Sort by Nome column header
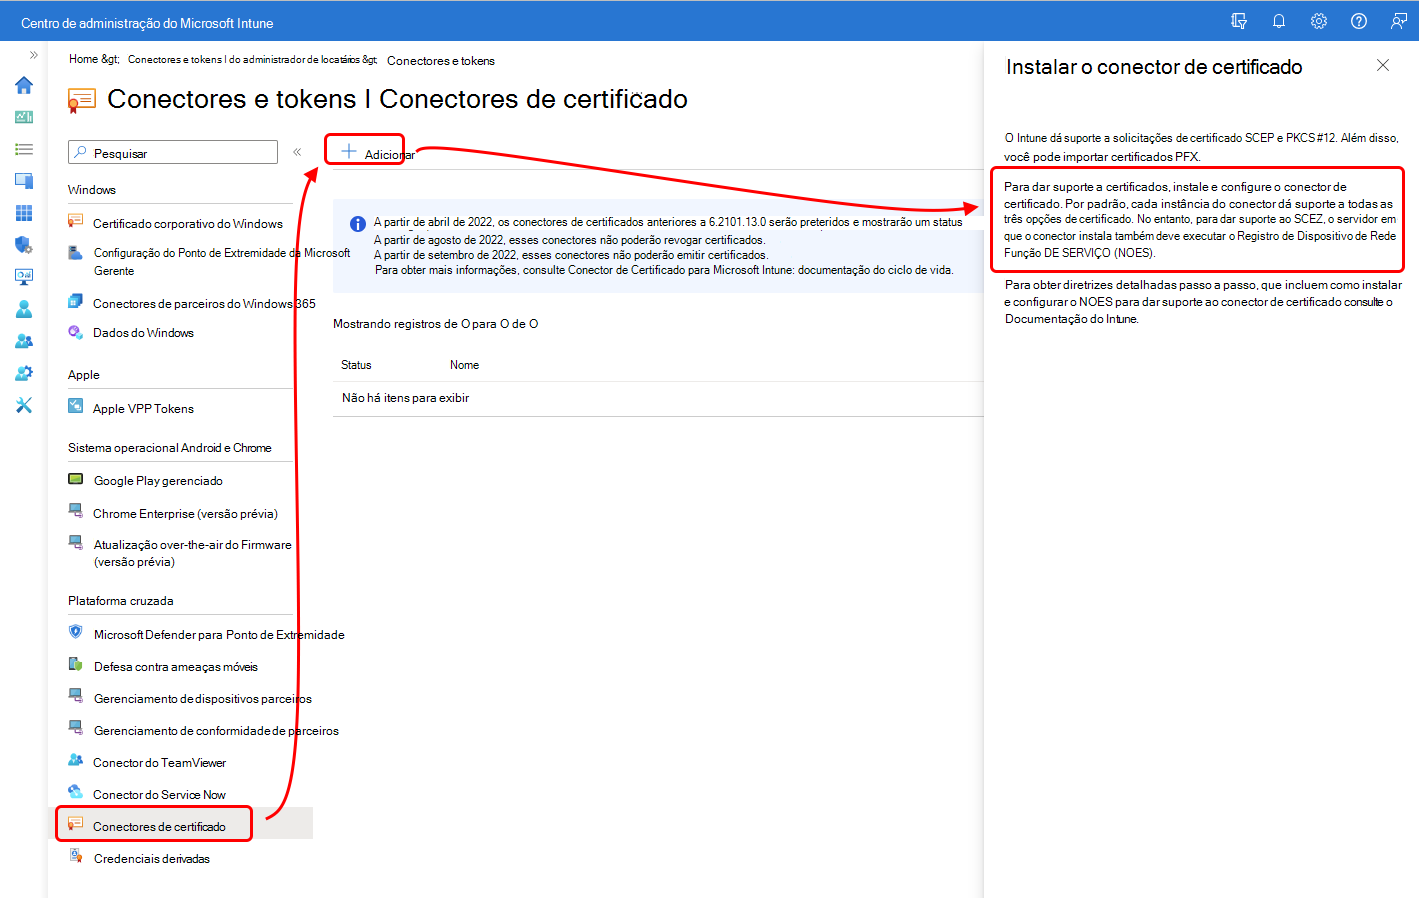This screenshot has height=898, width=1419. (464, 365)
